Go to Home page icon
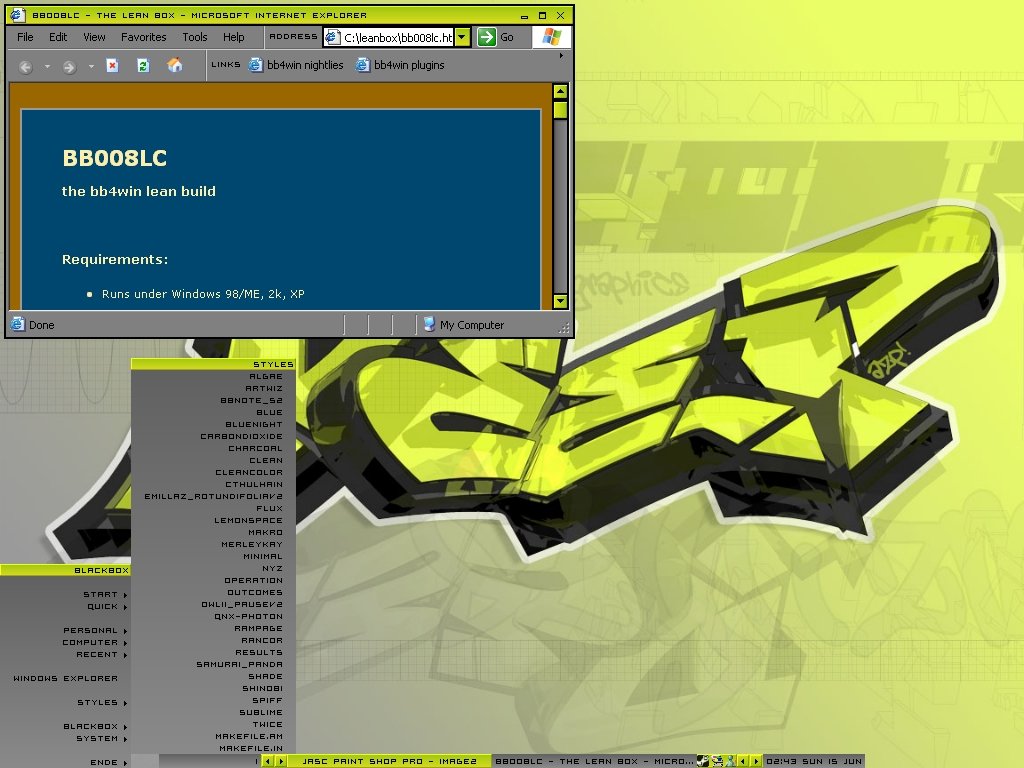1024x768 pixels. tap(174, 65)
